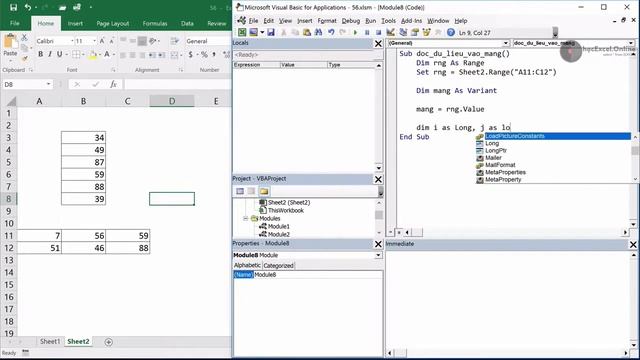This screenshot has height=360, width=640.
Task: Toggle Folders button in Project Explorer
Action: point(264,191)
